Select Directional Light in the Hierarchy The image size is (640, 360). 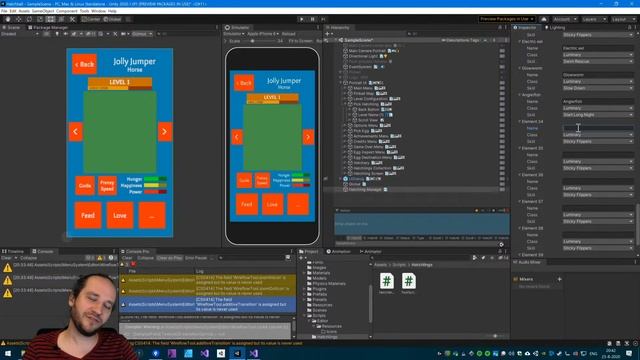363,56
